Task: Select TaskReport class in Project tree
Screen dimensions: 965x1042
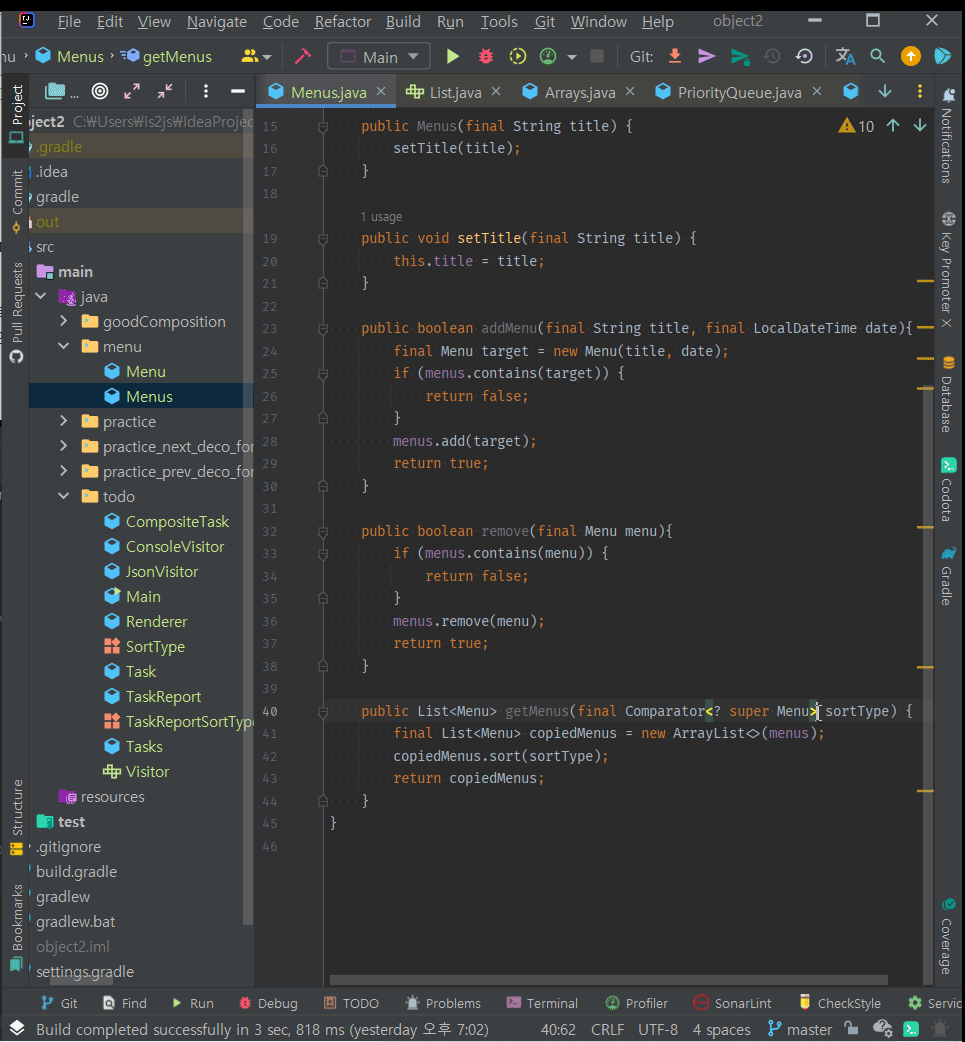Action: pos(163,696)
